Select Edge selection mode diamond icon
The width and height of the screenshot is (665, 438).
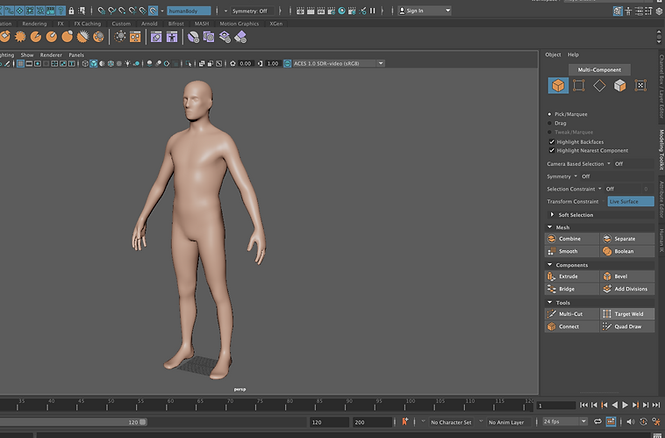click(599, 86)
